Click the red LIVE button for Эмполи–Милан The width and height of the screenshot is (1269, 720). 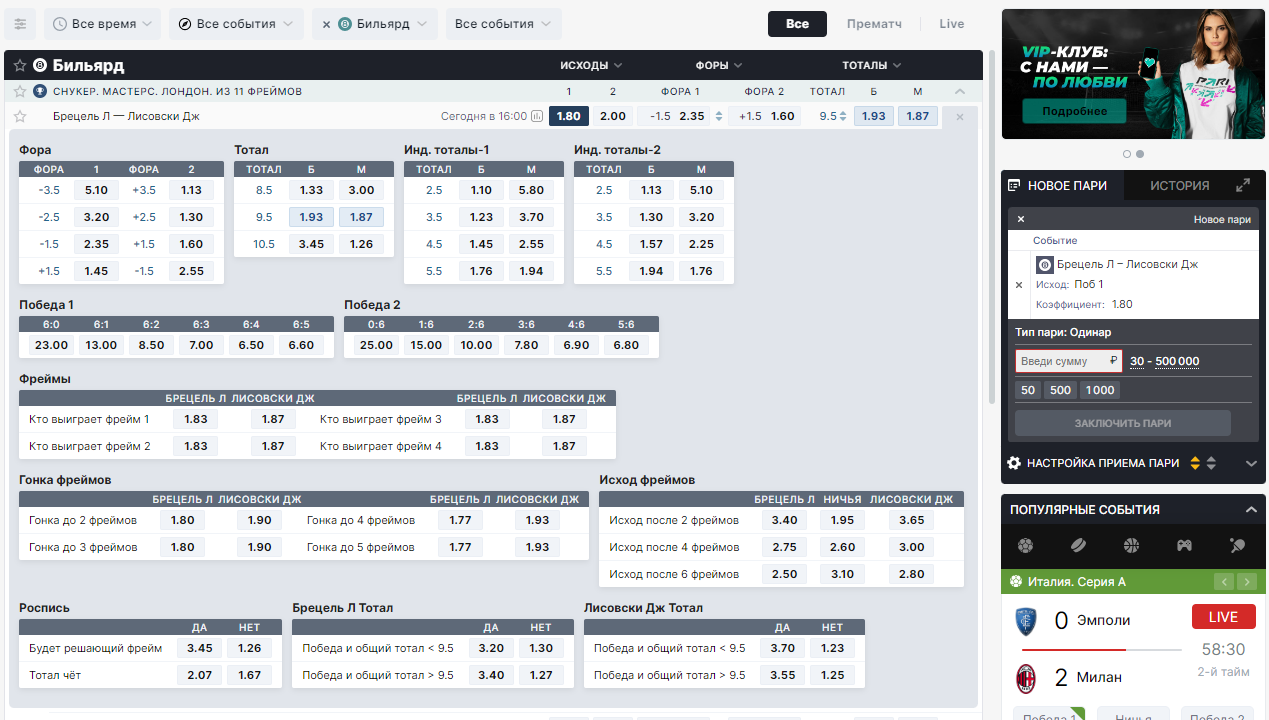coord(1223,617)
